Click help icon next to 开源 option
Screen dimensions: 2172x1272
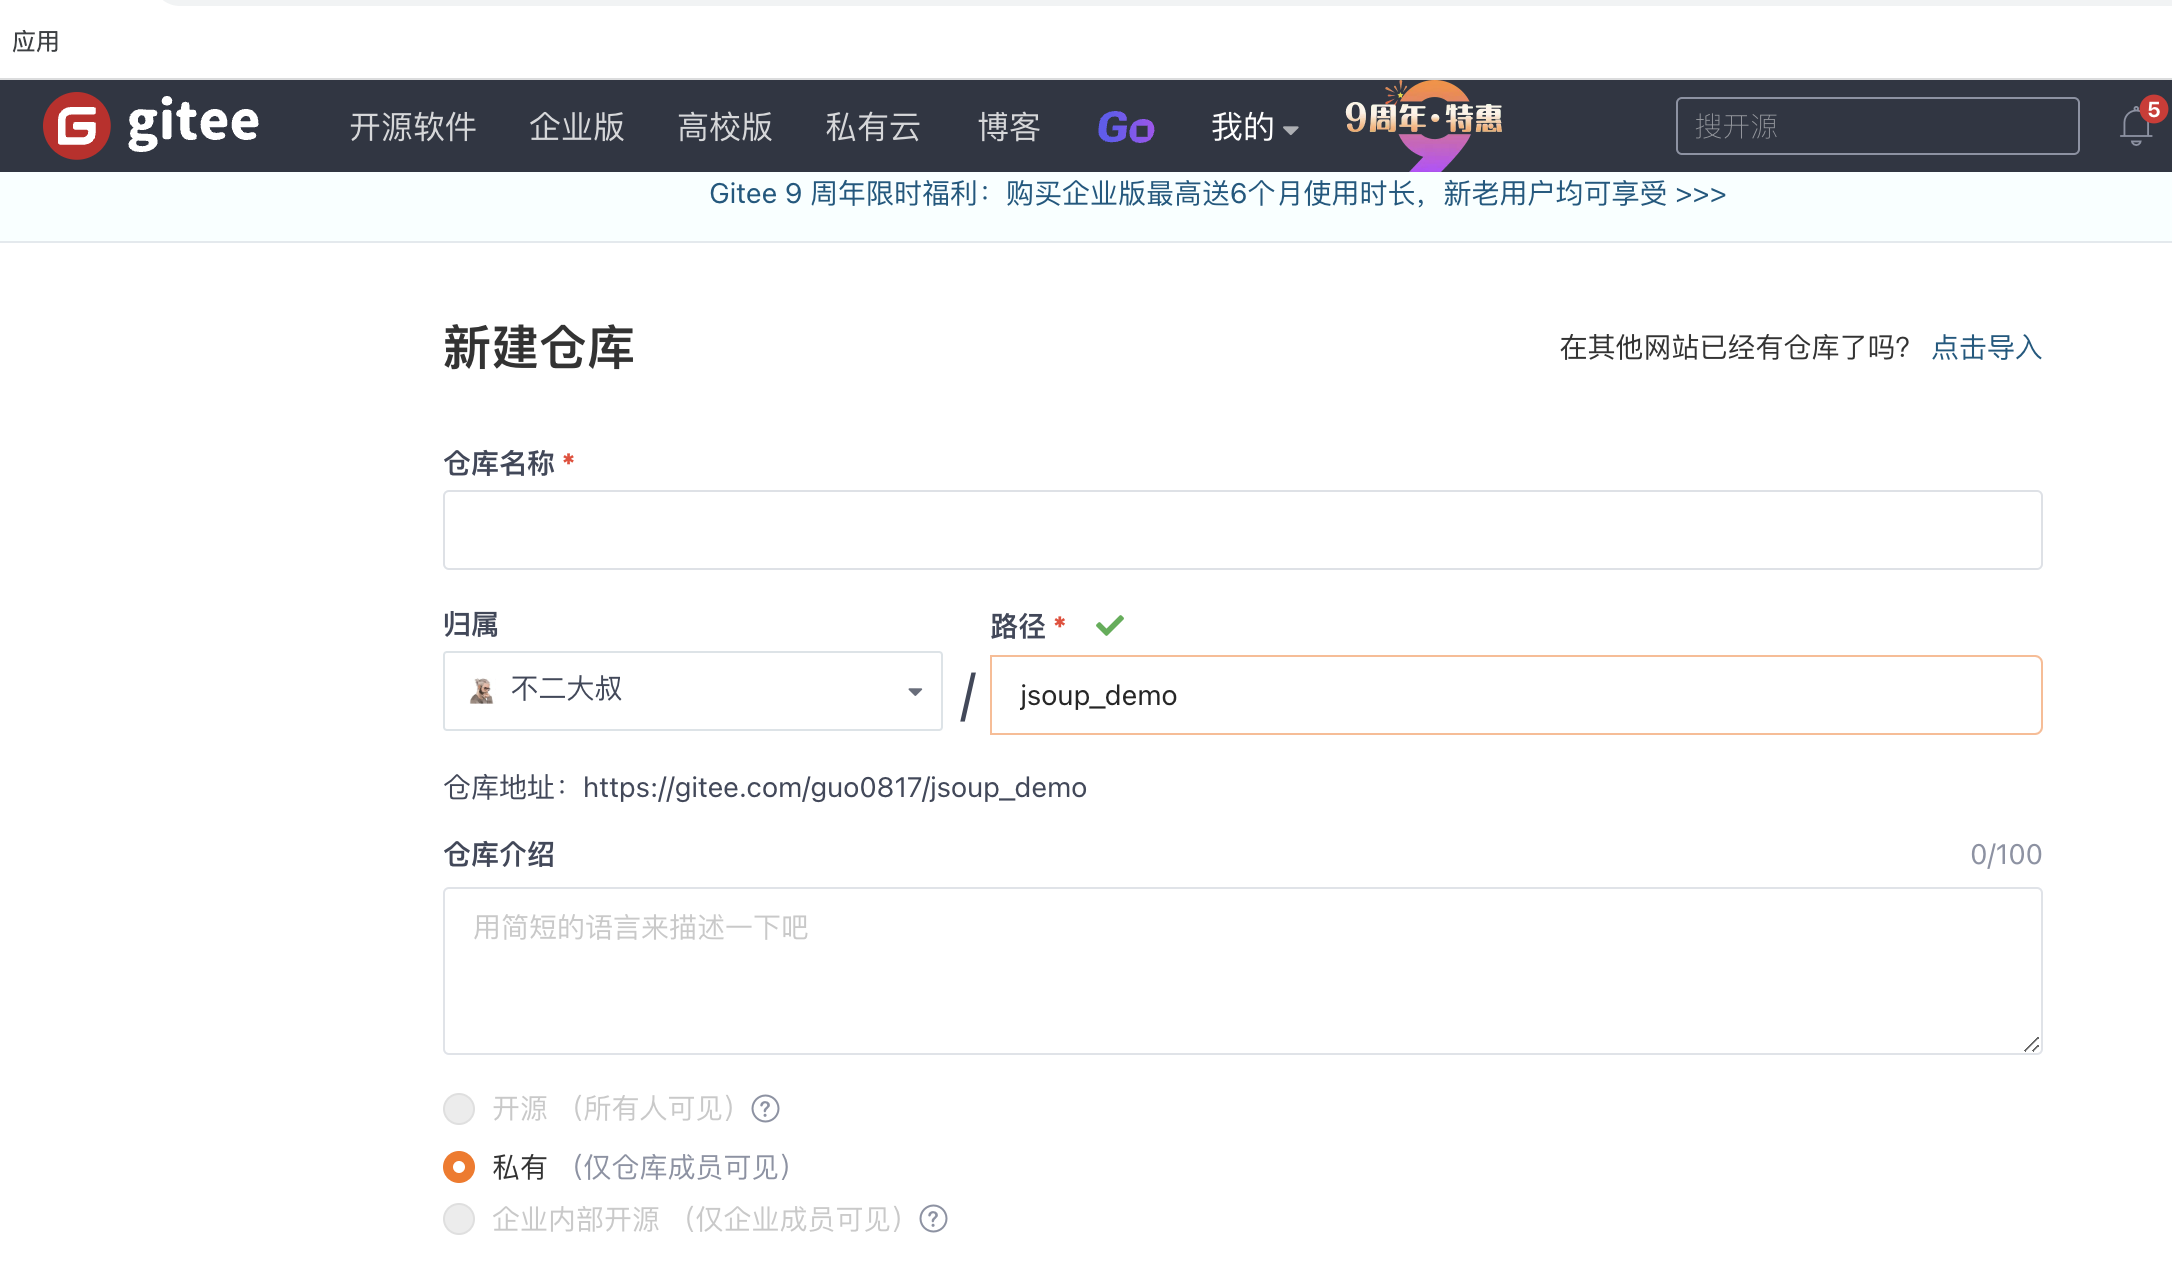766,1109
